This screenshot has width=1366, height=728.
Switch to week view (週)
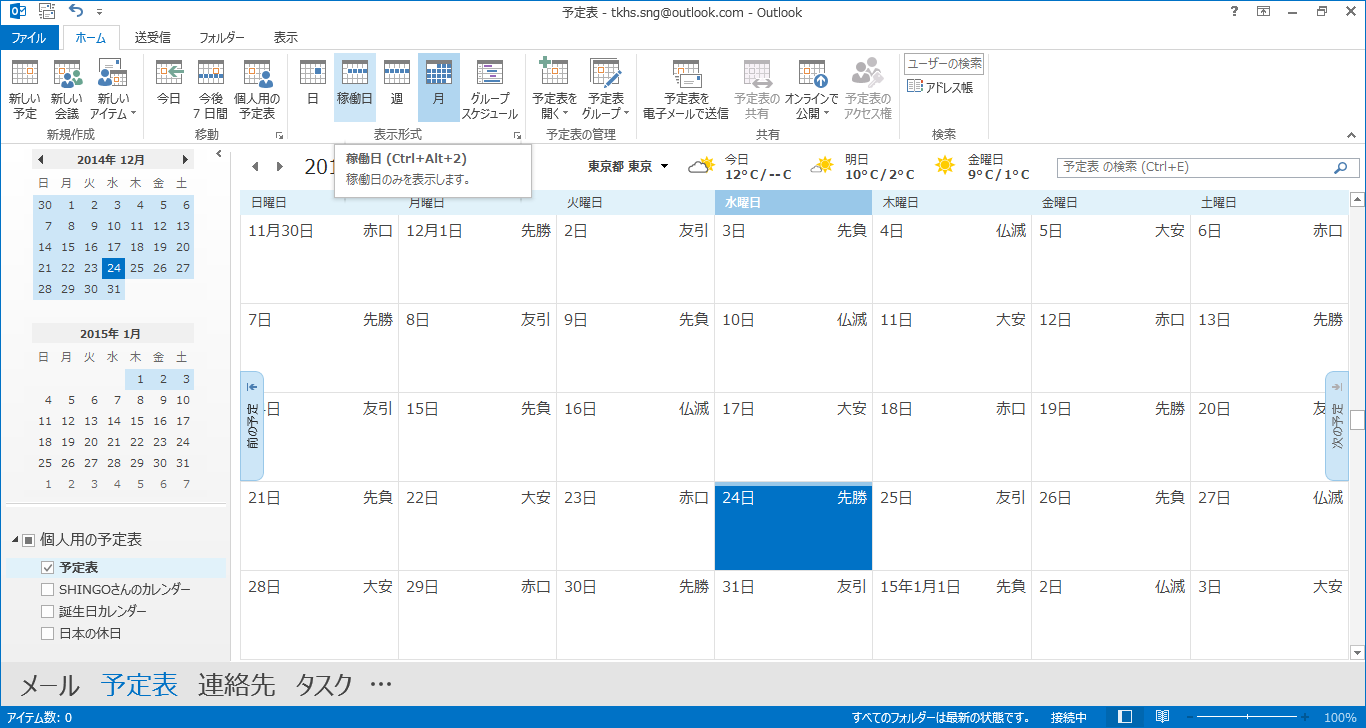[x=397, y=89]
